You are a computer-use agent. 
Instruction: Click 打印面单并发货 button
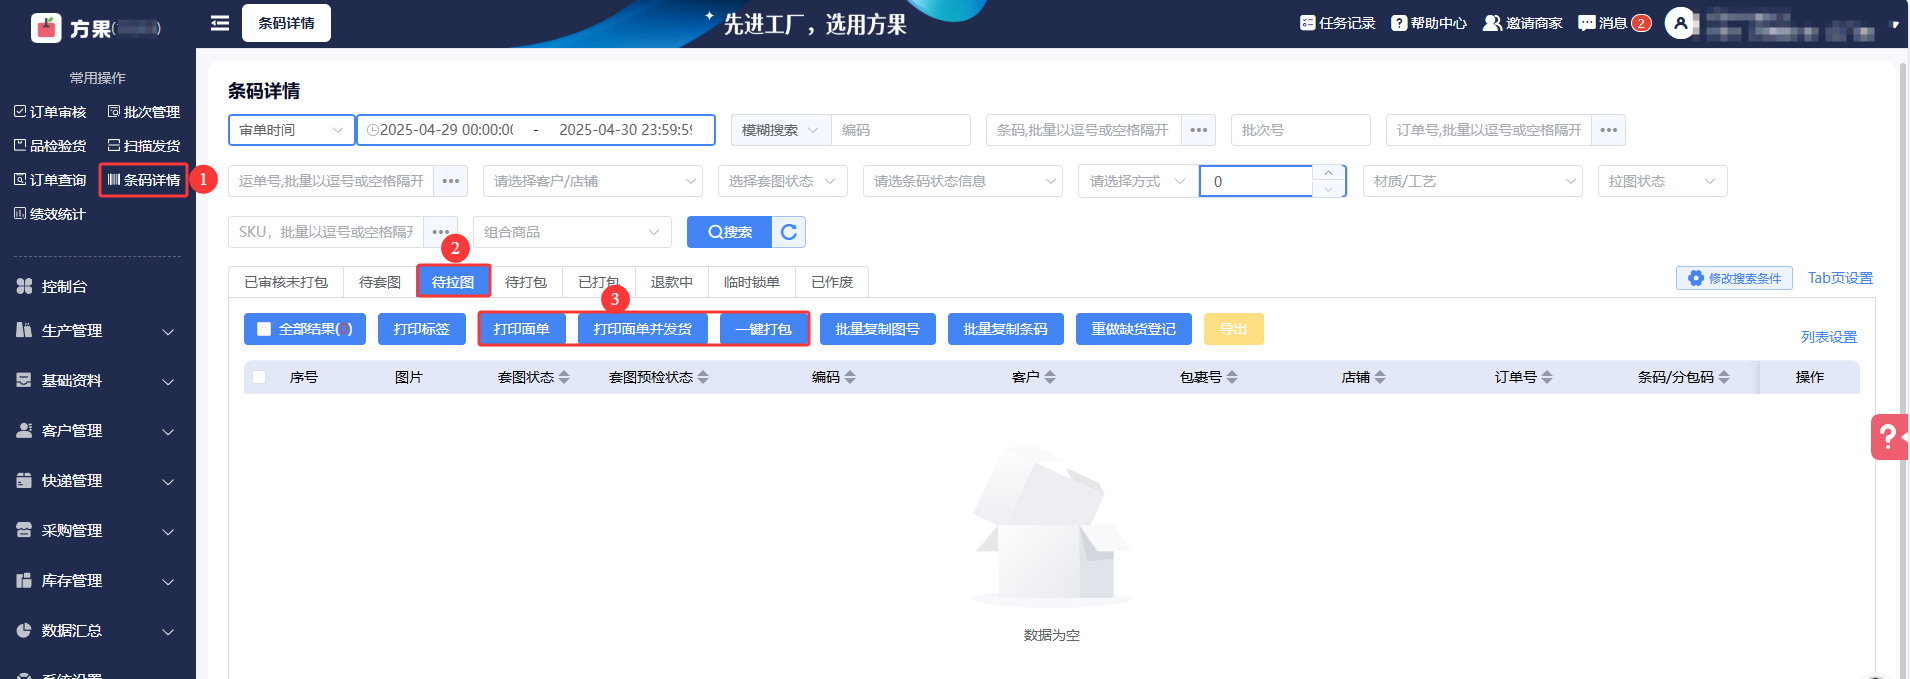pos(643,329)
